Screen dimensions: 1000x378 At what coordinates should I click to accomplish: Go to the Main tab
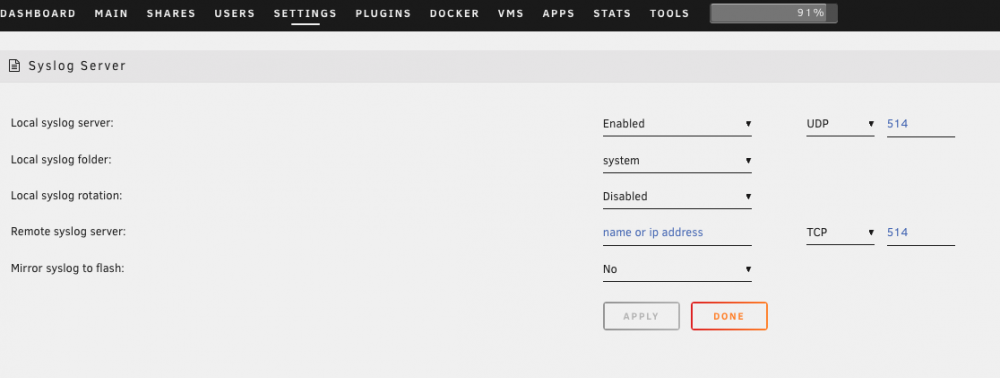click(112, 13)
